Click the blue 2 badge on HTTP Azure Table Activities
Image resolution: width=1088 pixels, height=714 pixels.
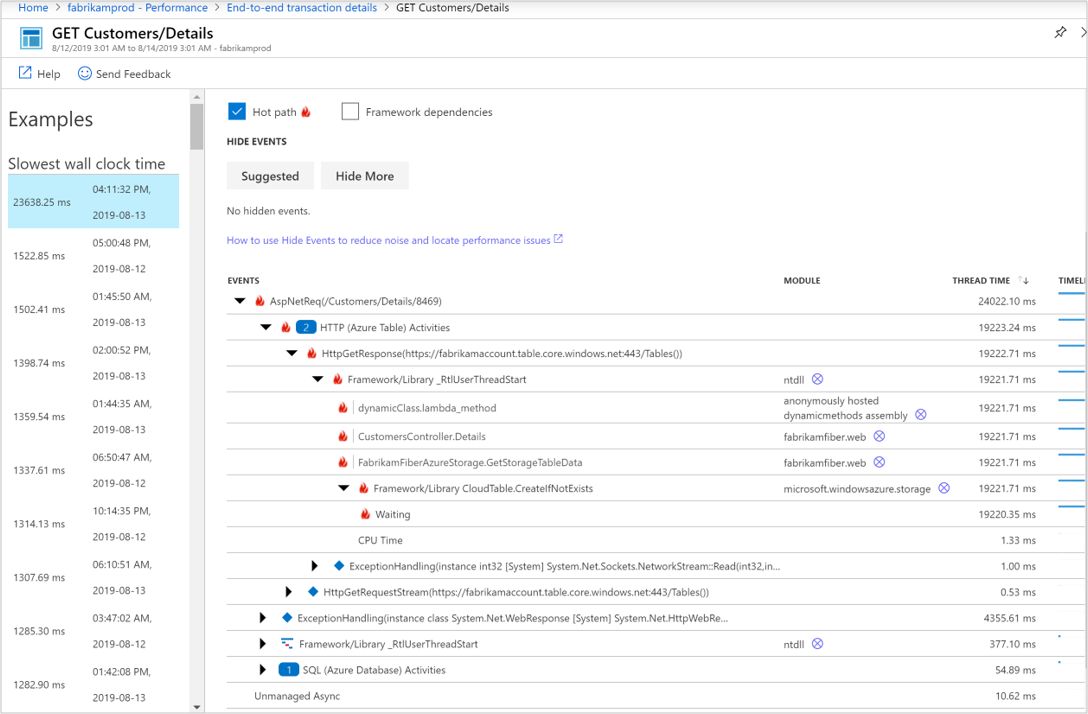[306, 327]
